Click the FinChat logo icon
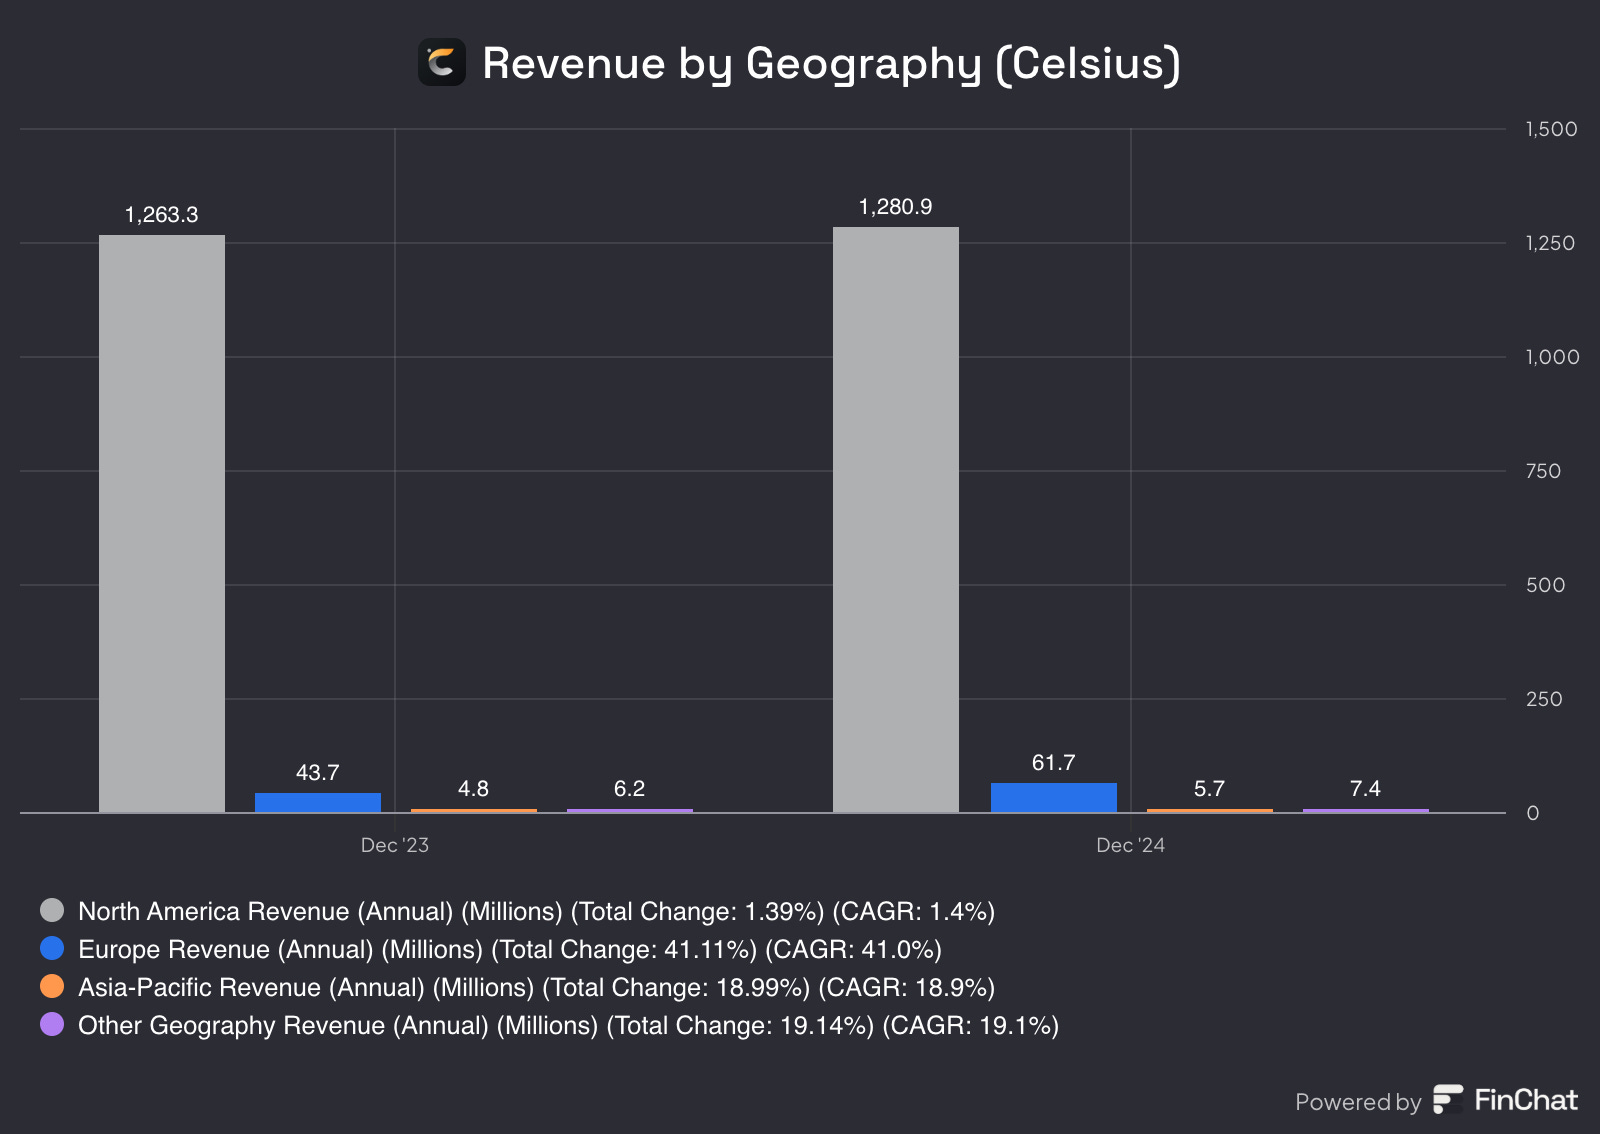Viewport: 1600px width, 1134px height. [1448, 1099]
